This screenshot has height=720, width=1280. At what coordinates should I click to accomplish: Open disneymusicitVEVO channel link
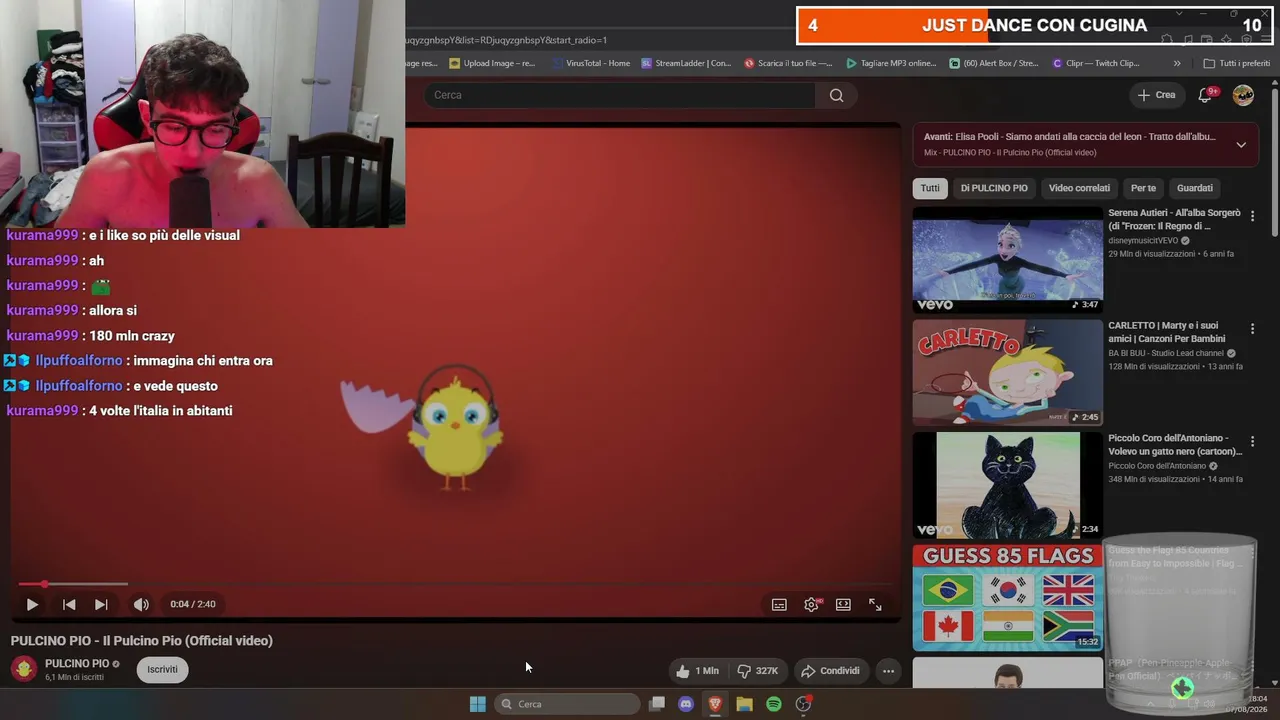(1143, 241)
